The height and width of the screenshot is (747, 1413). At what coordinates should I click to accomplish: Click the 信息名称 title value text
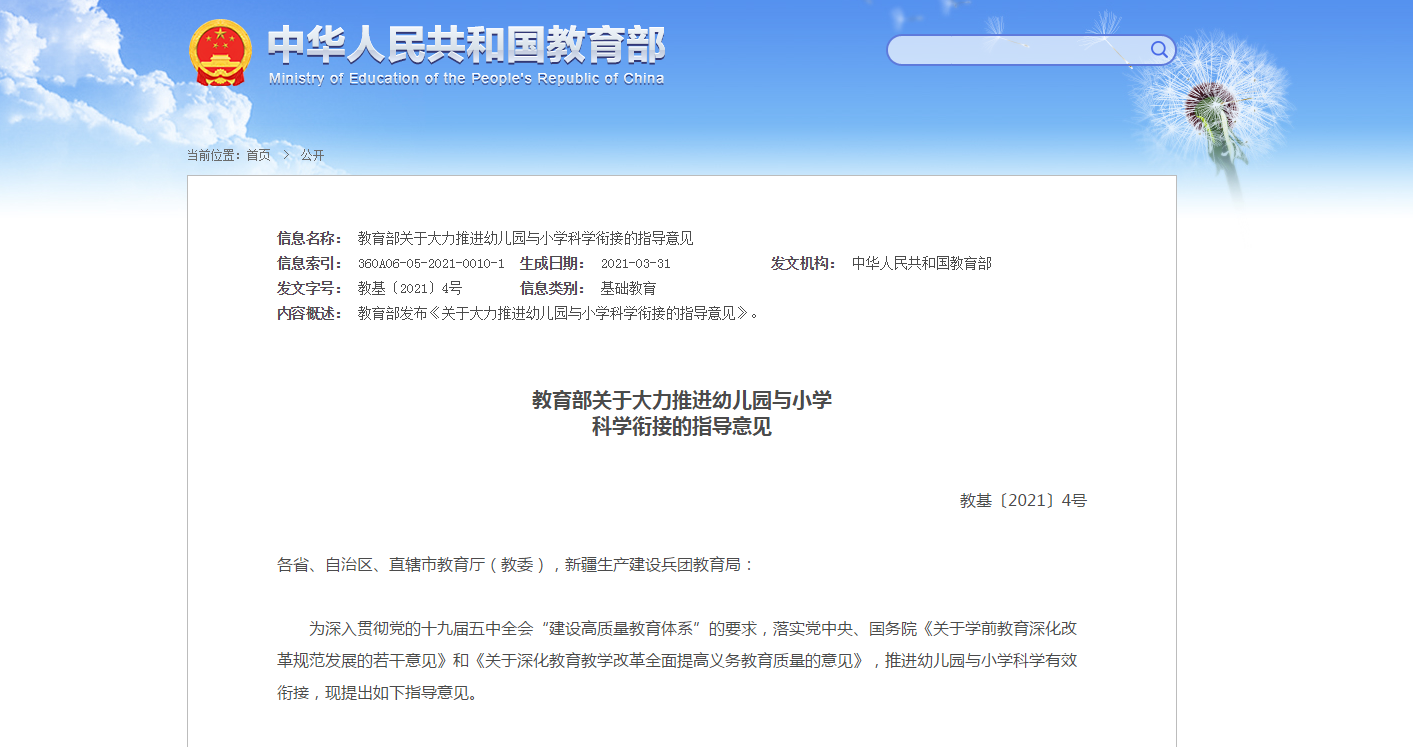coord(525,238)
